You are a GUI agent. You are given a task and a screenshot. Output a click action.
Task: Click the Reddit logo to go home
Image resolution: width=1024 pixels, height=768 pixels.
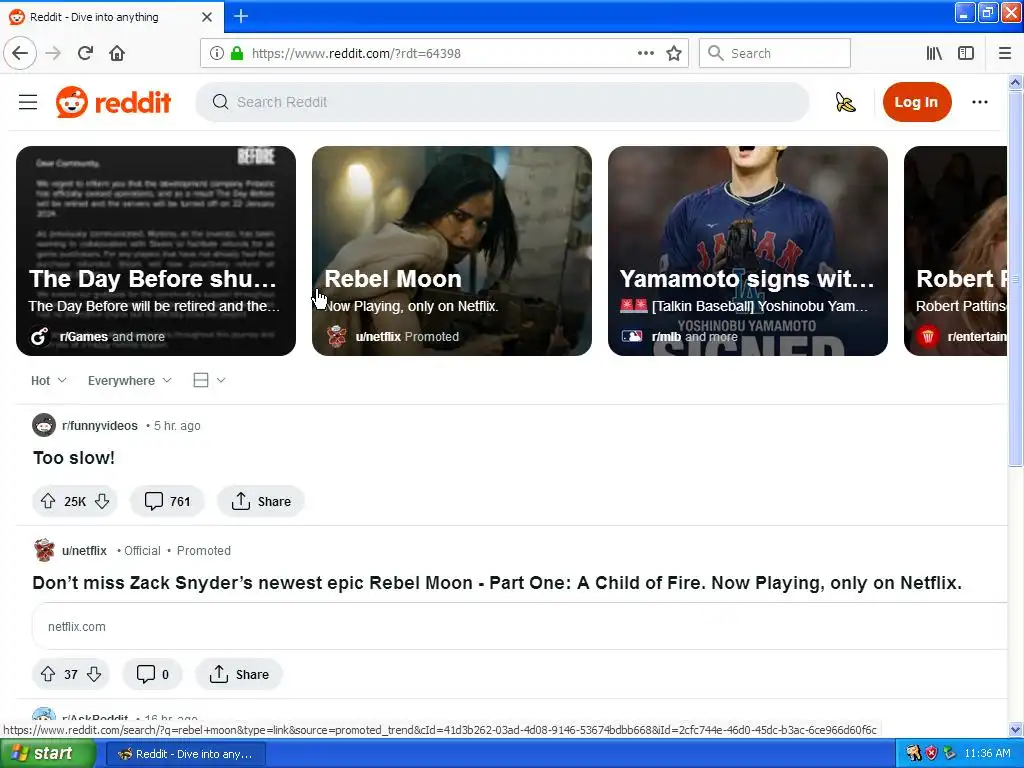pos(114,102)
